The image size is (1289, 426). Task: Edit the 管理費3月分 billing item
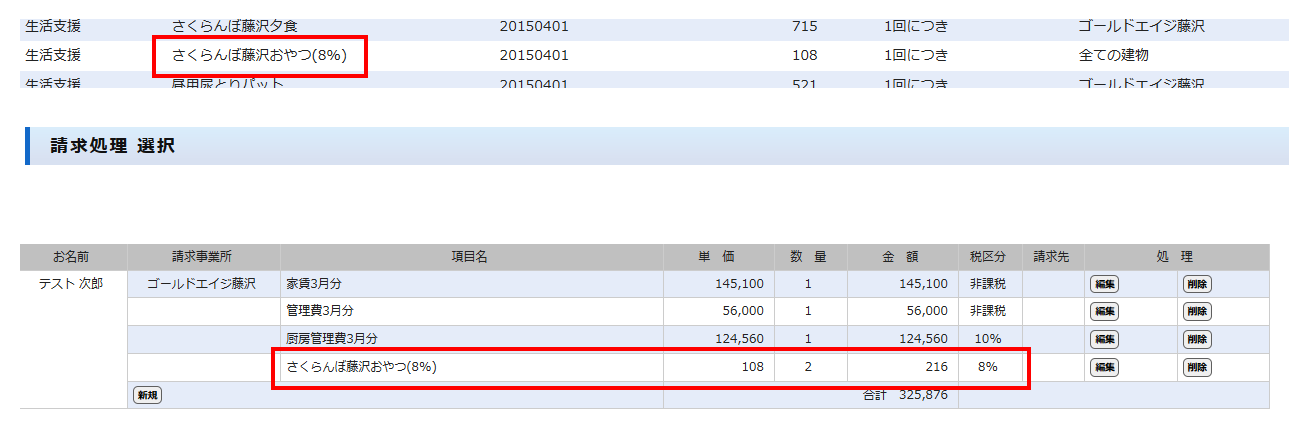point(1105,312)
